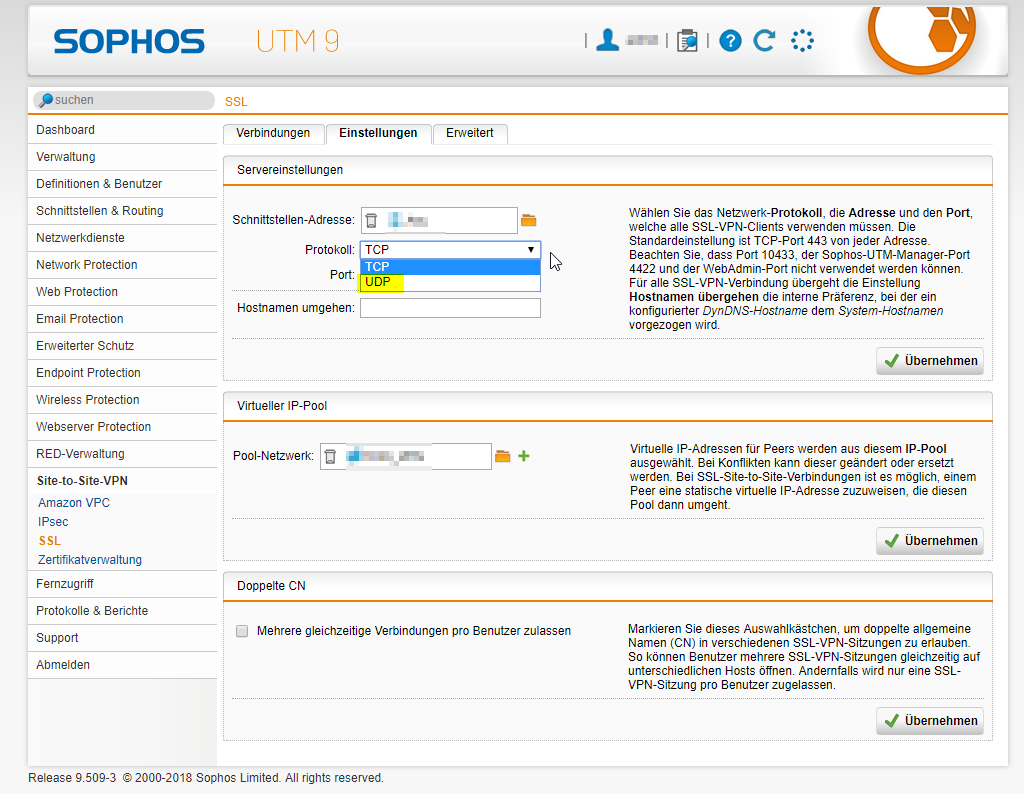
Task: Click green plus icon beside Pool-Netzwerk
Action: pos(524,456)
